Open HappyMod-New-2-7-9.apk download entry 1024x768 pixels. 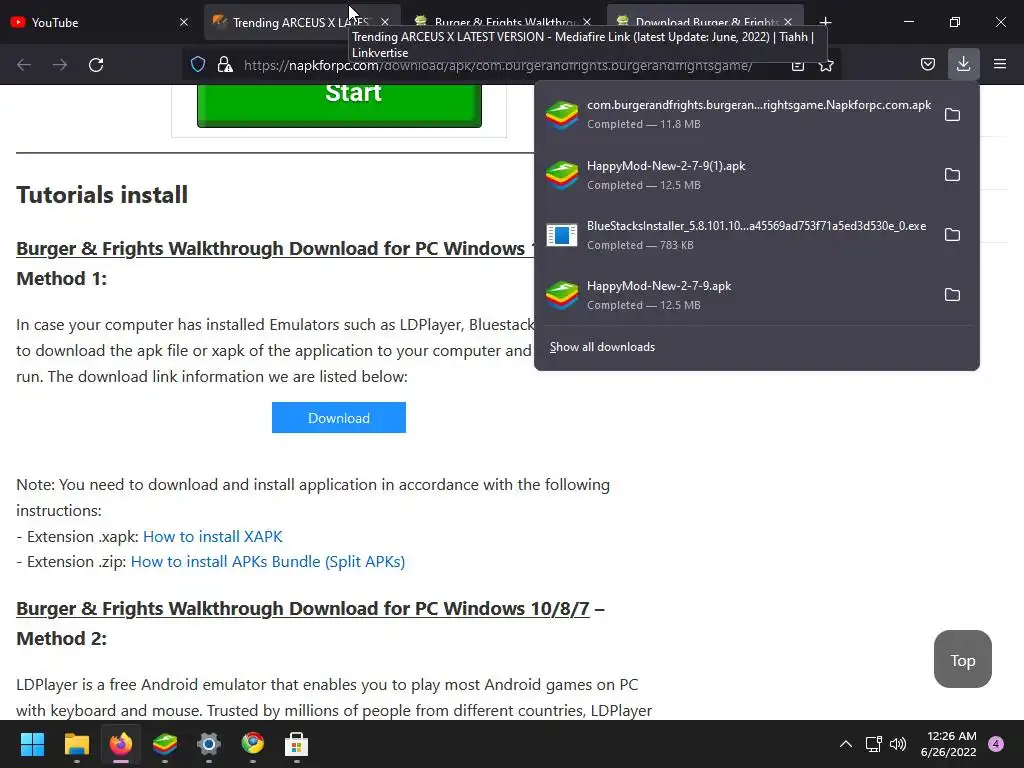pos(738,295)
